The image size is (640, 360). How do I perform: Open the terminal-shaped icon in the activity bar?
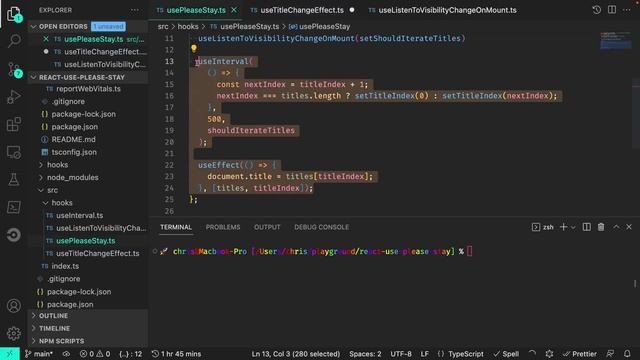(14, 207)
